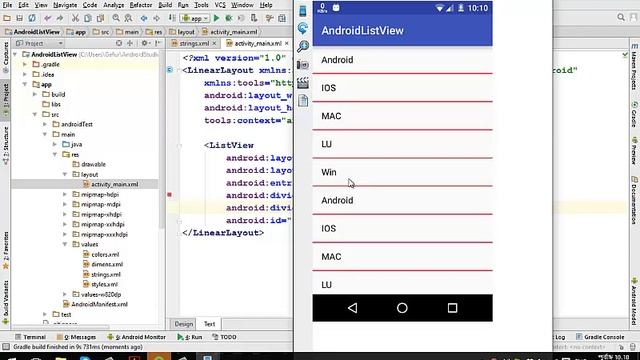Click emulator zoom magnifier icon
Image resolution: width=640 pixels, height=360 pixels.
303,46
